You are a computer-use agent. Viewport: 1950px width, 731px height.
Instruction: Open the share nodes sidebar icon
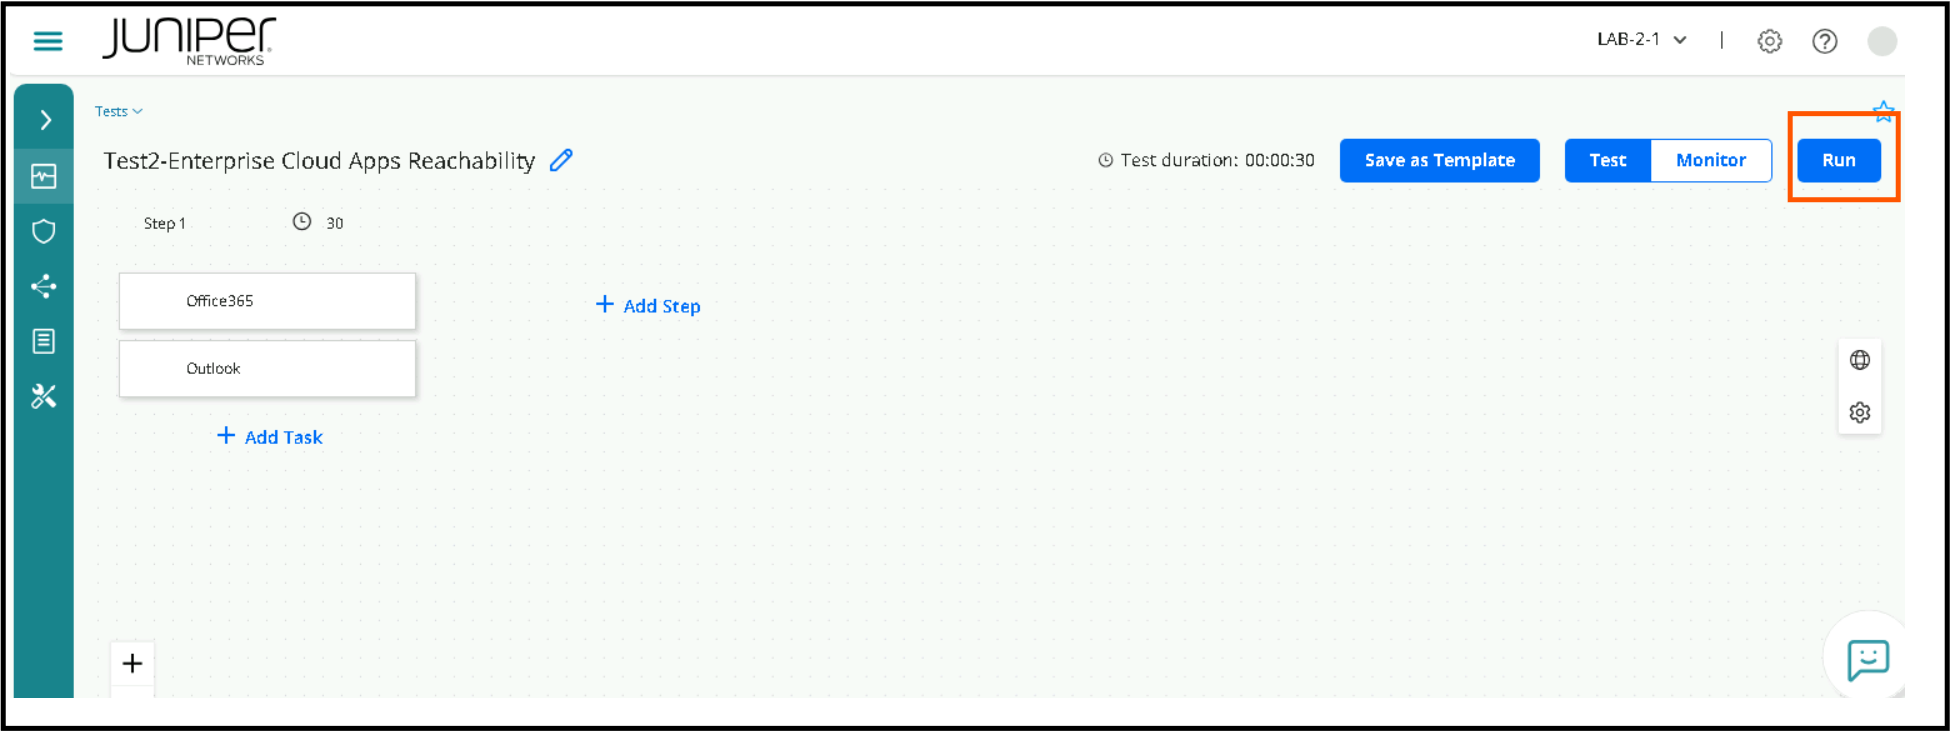[44, 287]
